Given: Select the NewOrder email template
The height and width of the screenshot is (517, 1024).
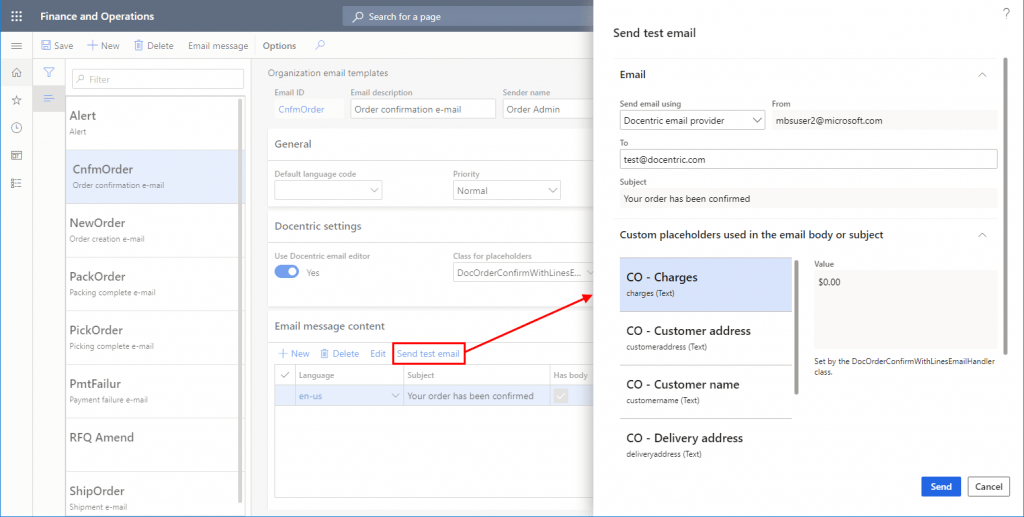Looking at the screenshot, I should click(153, 230).
